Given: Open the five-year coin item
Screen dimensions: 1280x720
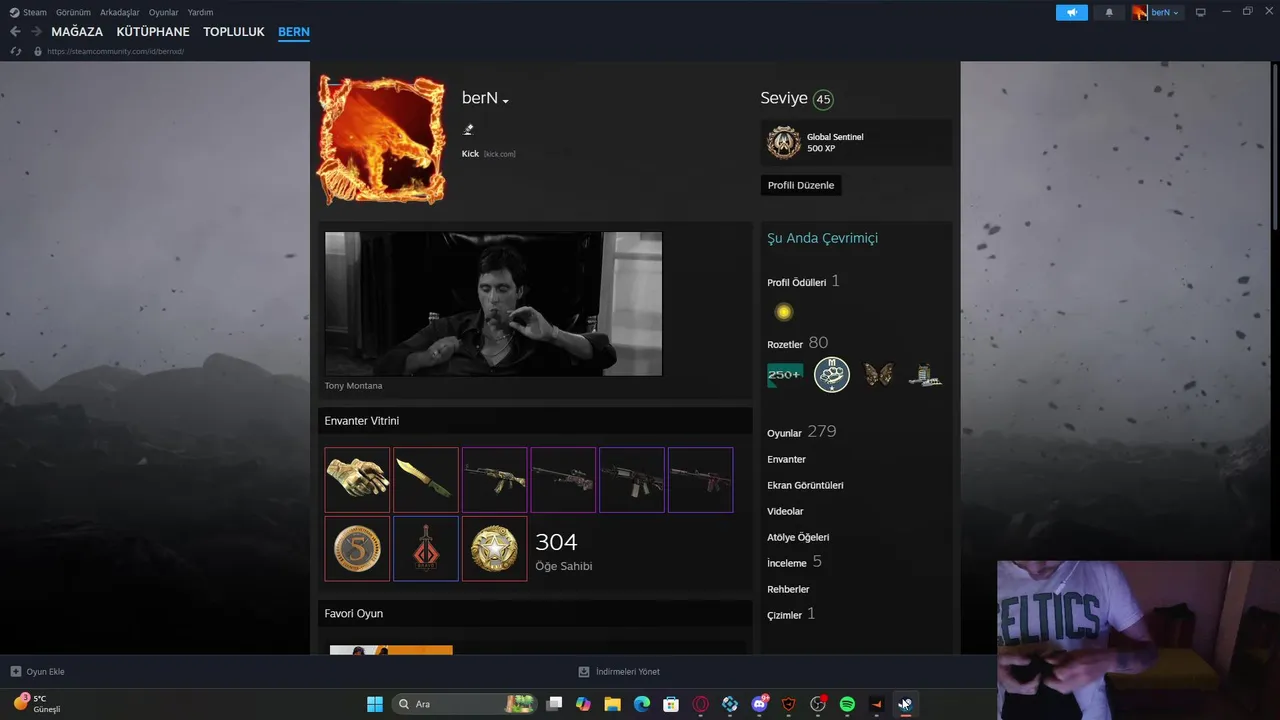Looking at the screenshot, I should click(357, 548).
